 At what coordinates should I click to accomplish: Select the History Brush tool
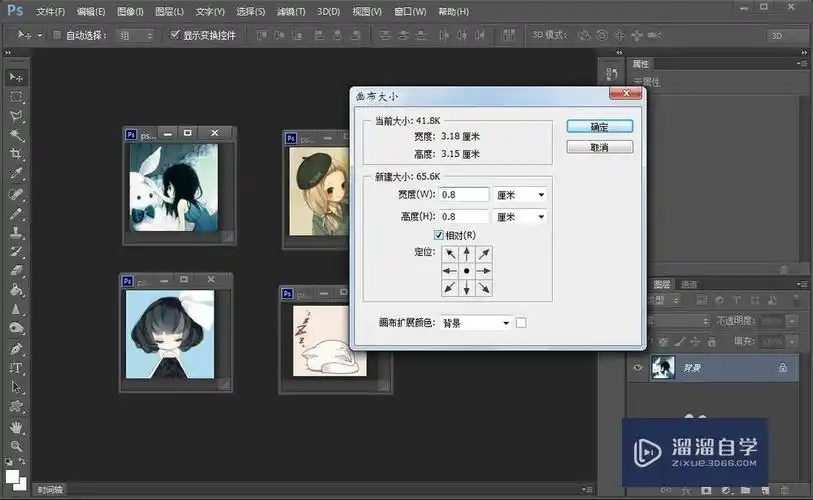click(x=16, y=252)
